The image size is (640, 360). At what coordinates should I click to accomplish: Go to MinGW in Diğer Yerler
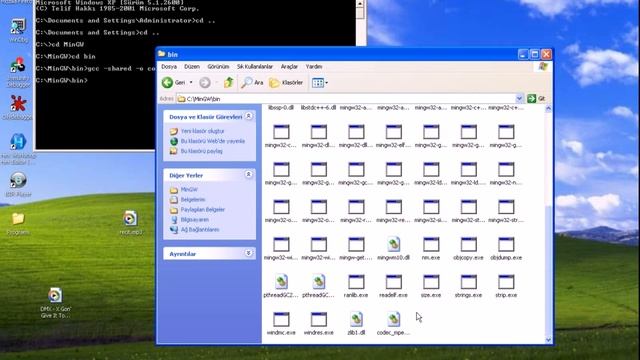(189, 190)
